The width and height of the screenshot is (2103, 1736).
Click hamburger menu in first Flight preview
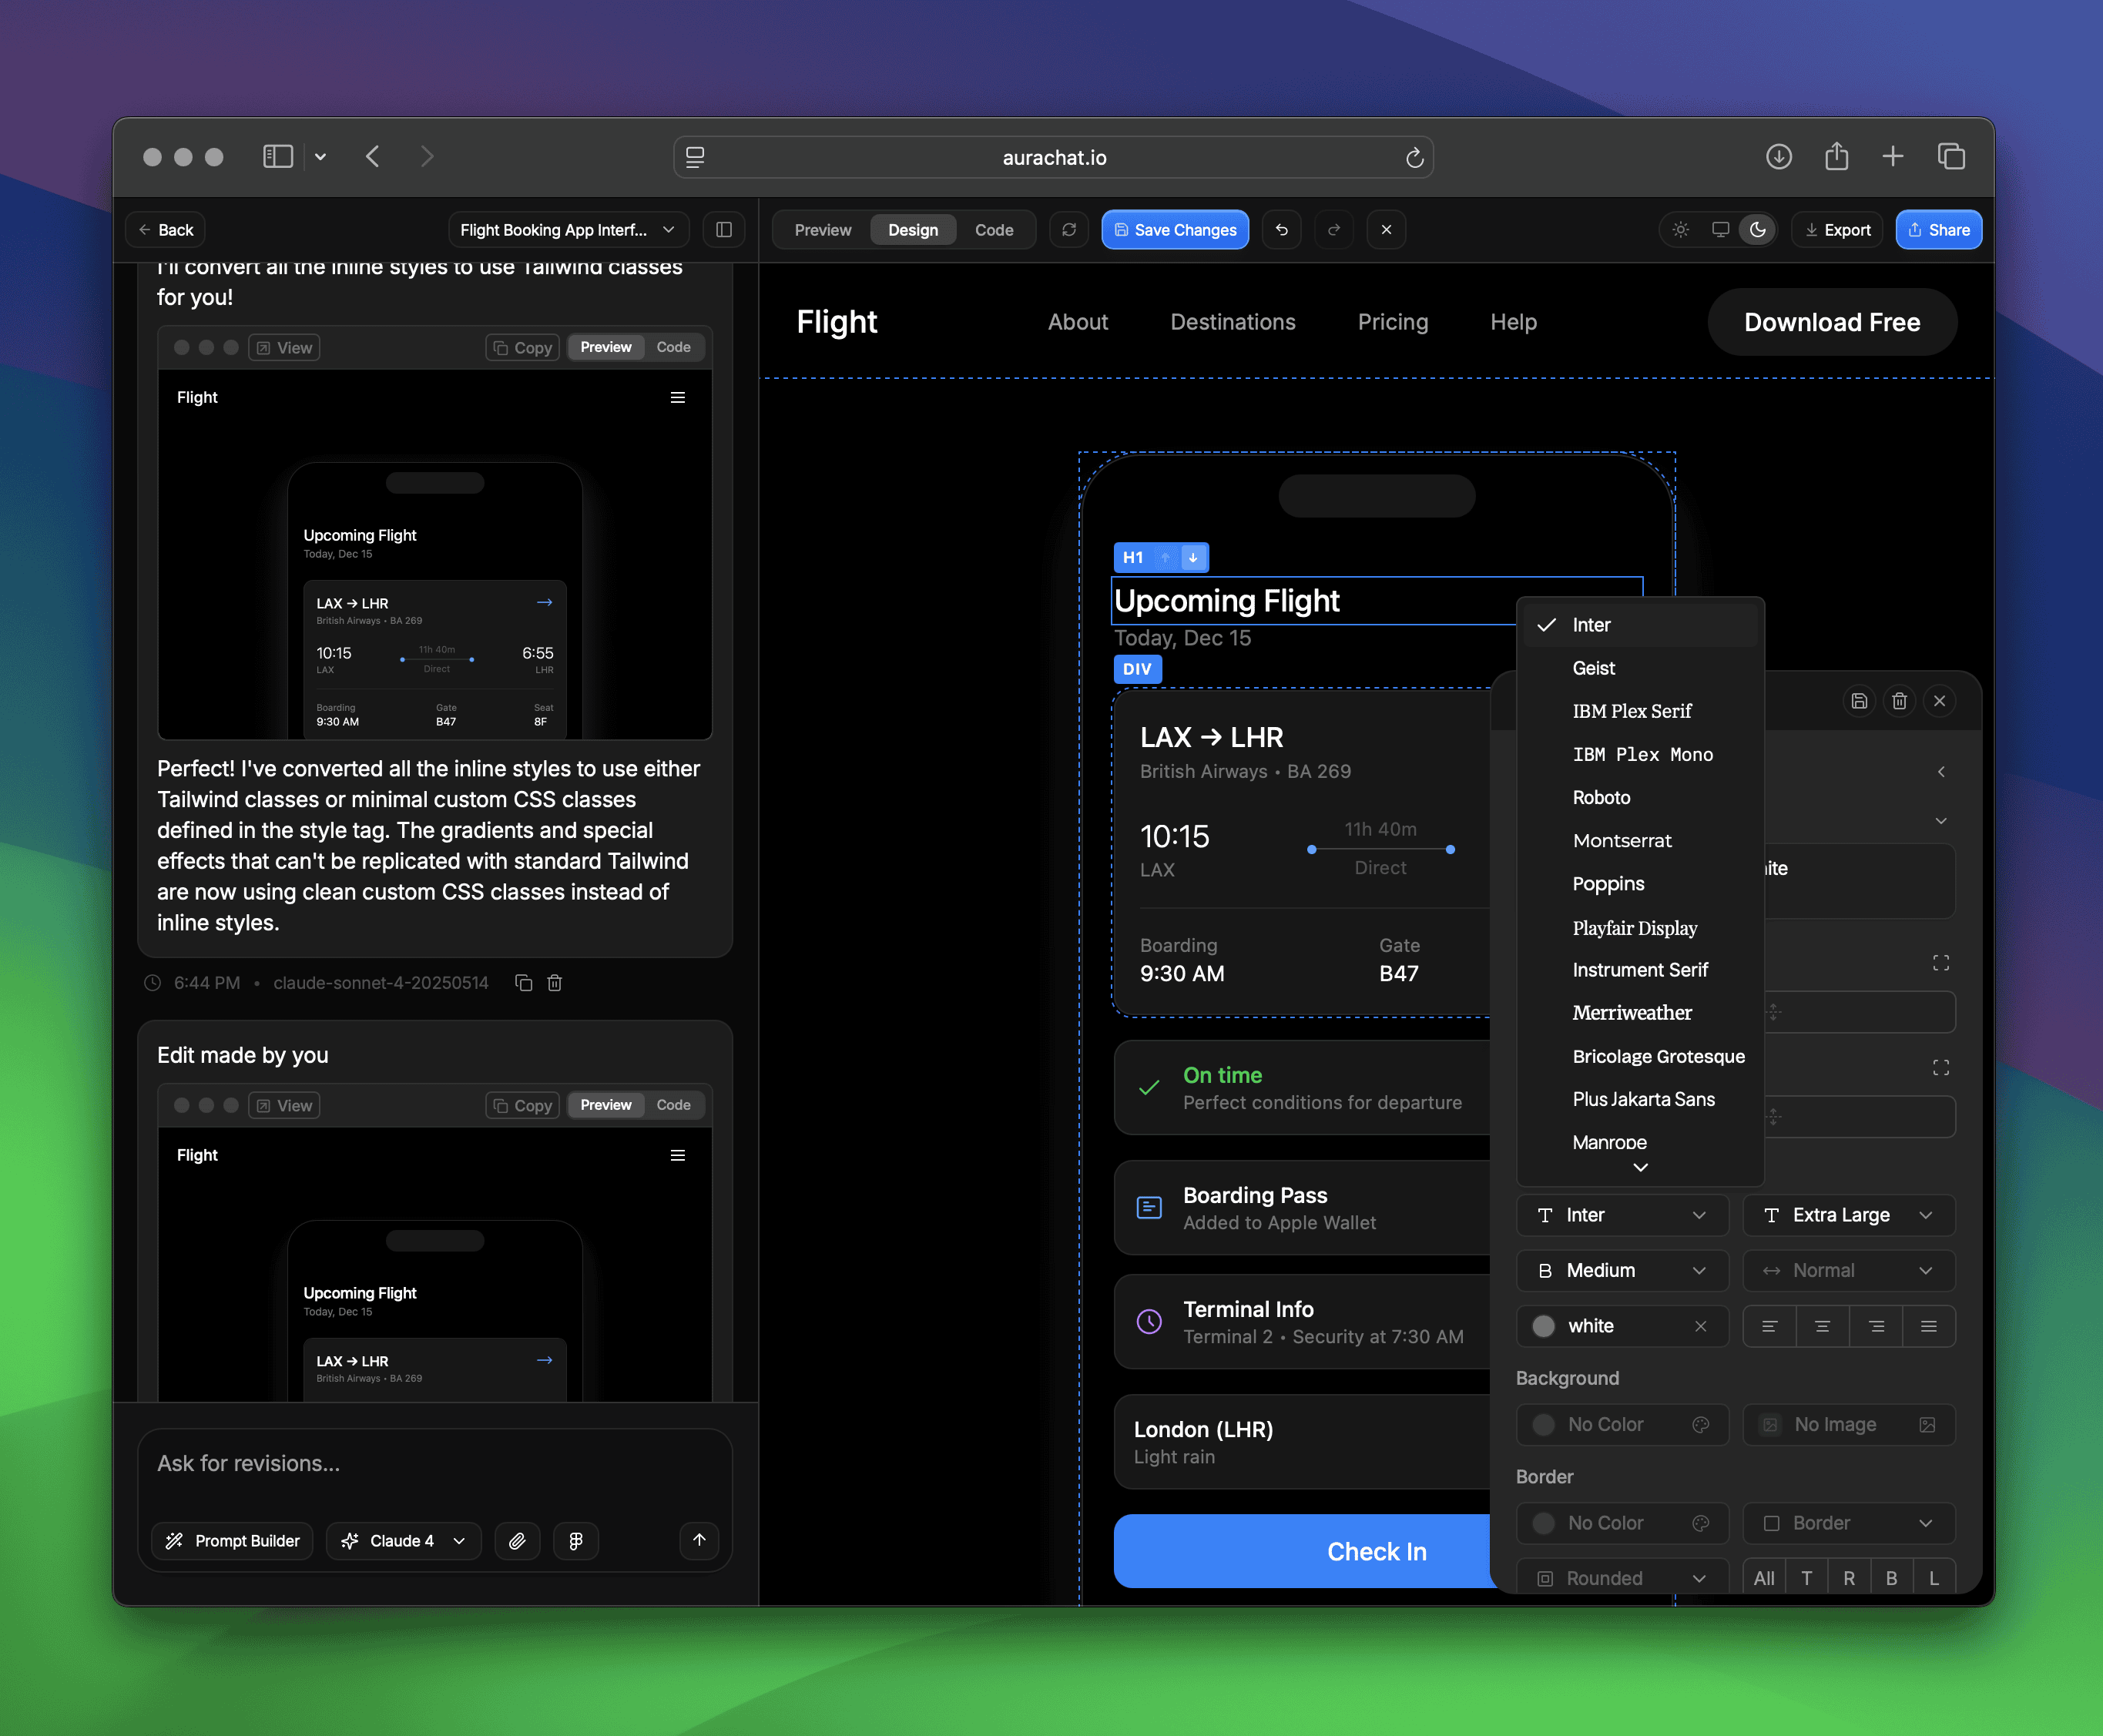pyautogui.click(x=677, y=398)
